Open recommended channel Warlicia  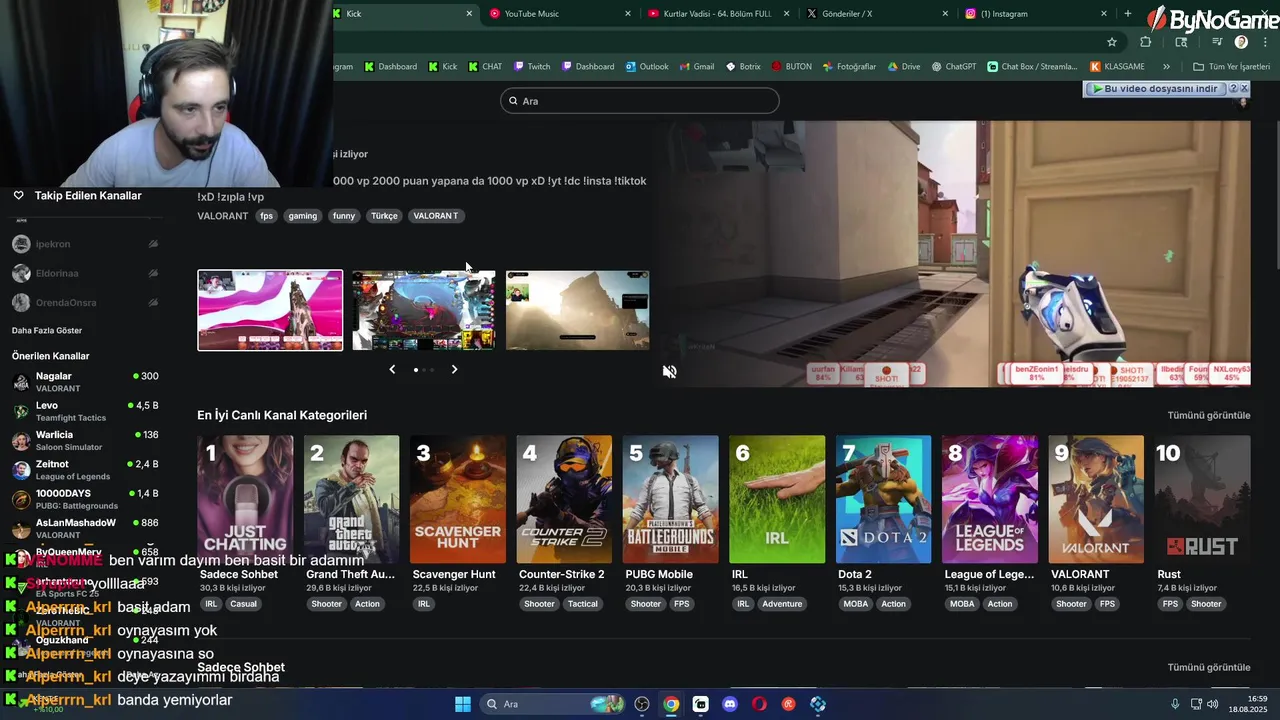click(85, 441)
